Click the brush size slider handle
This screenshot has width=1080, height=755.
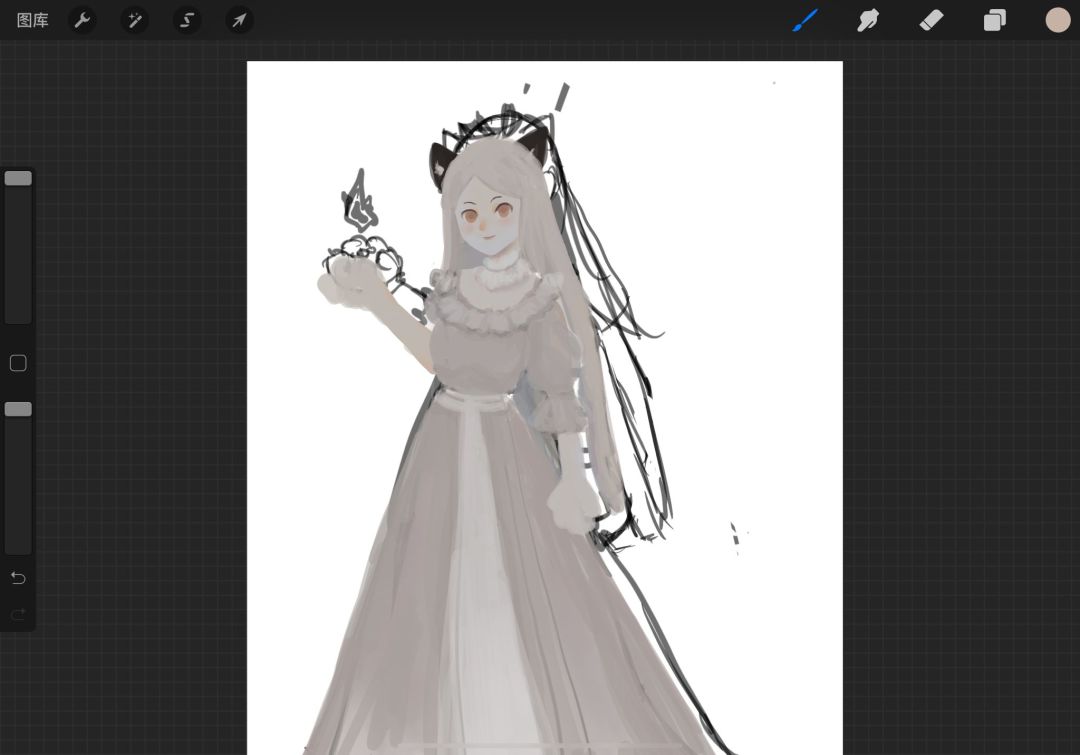point(18,178)
